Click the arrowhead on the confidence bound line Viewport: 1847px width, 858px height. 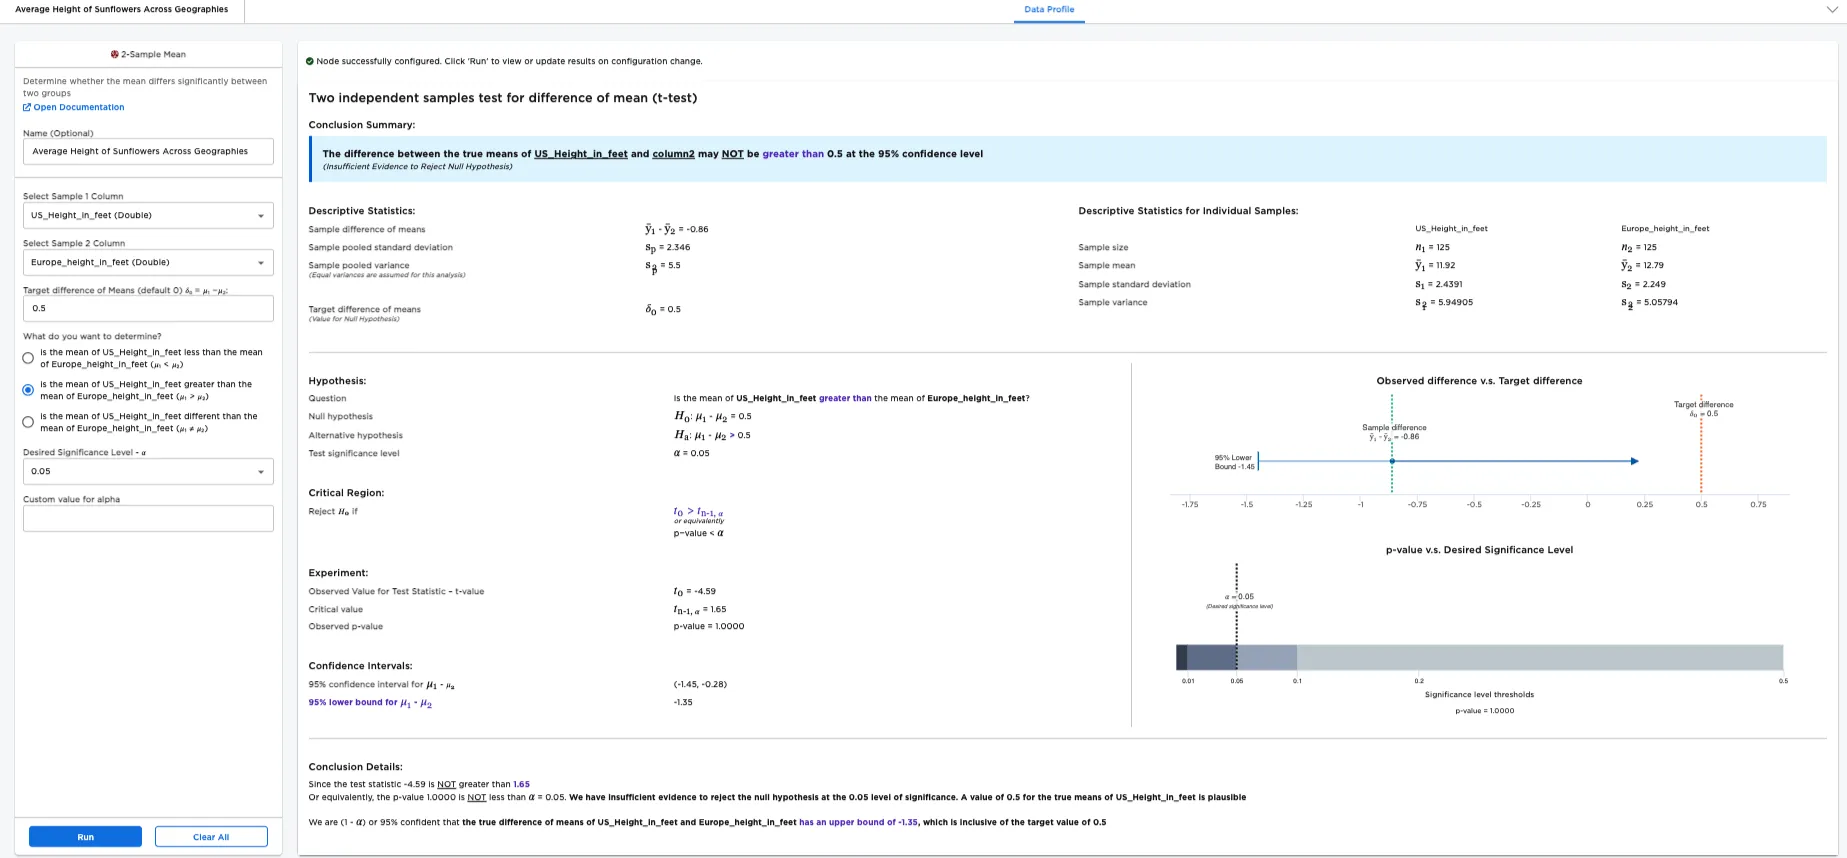pos(1634,461)
